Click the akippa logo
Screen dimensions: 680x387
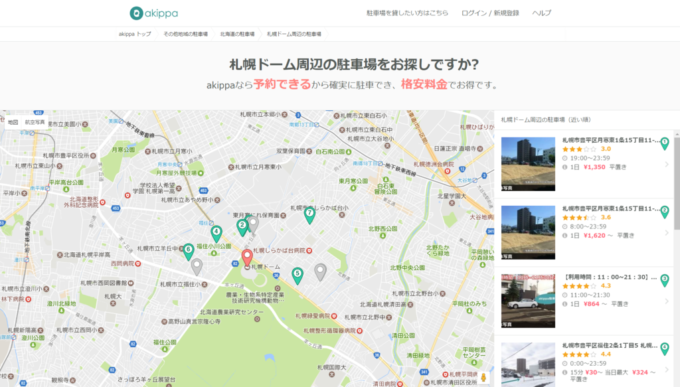tap(154, 13)
